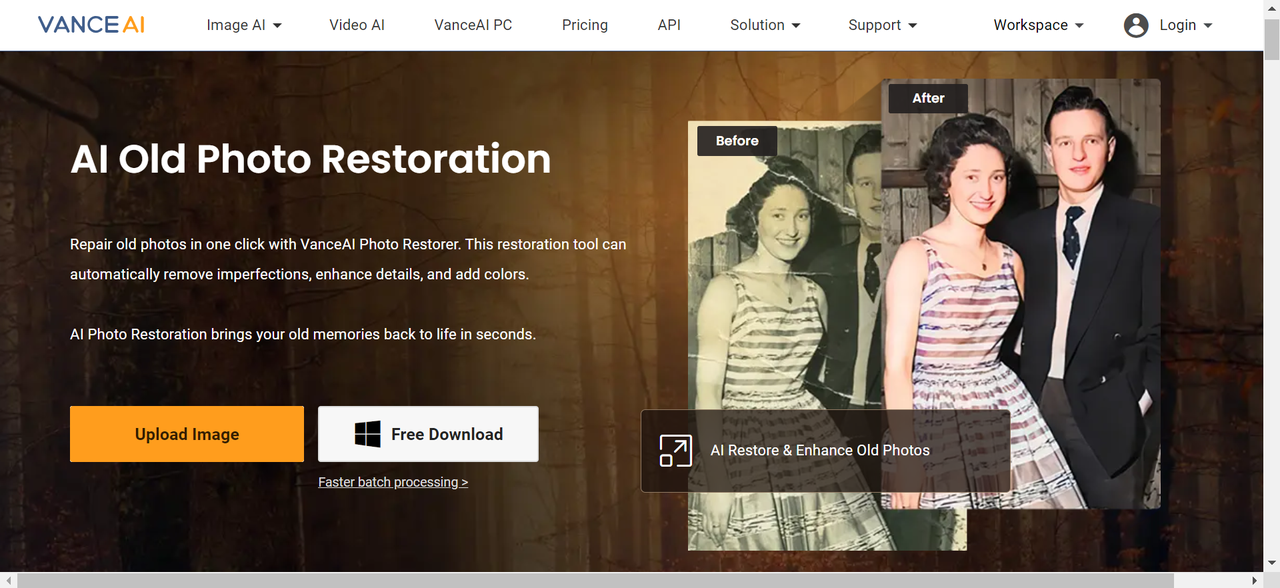Expand the Login dropdown arrow
1280x588 pixels.
click(x=1208, y=26)
